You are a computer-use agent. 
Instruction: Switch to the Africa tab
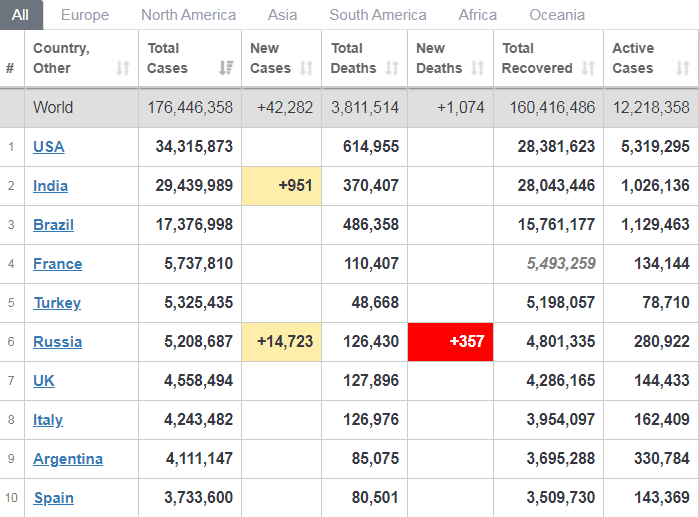tap(478, 15)
